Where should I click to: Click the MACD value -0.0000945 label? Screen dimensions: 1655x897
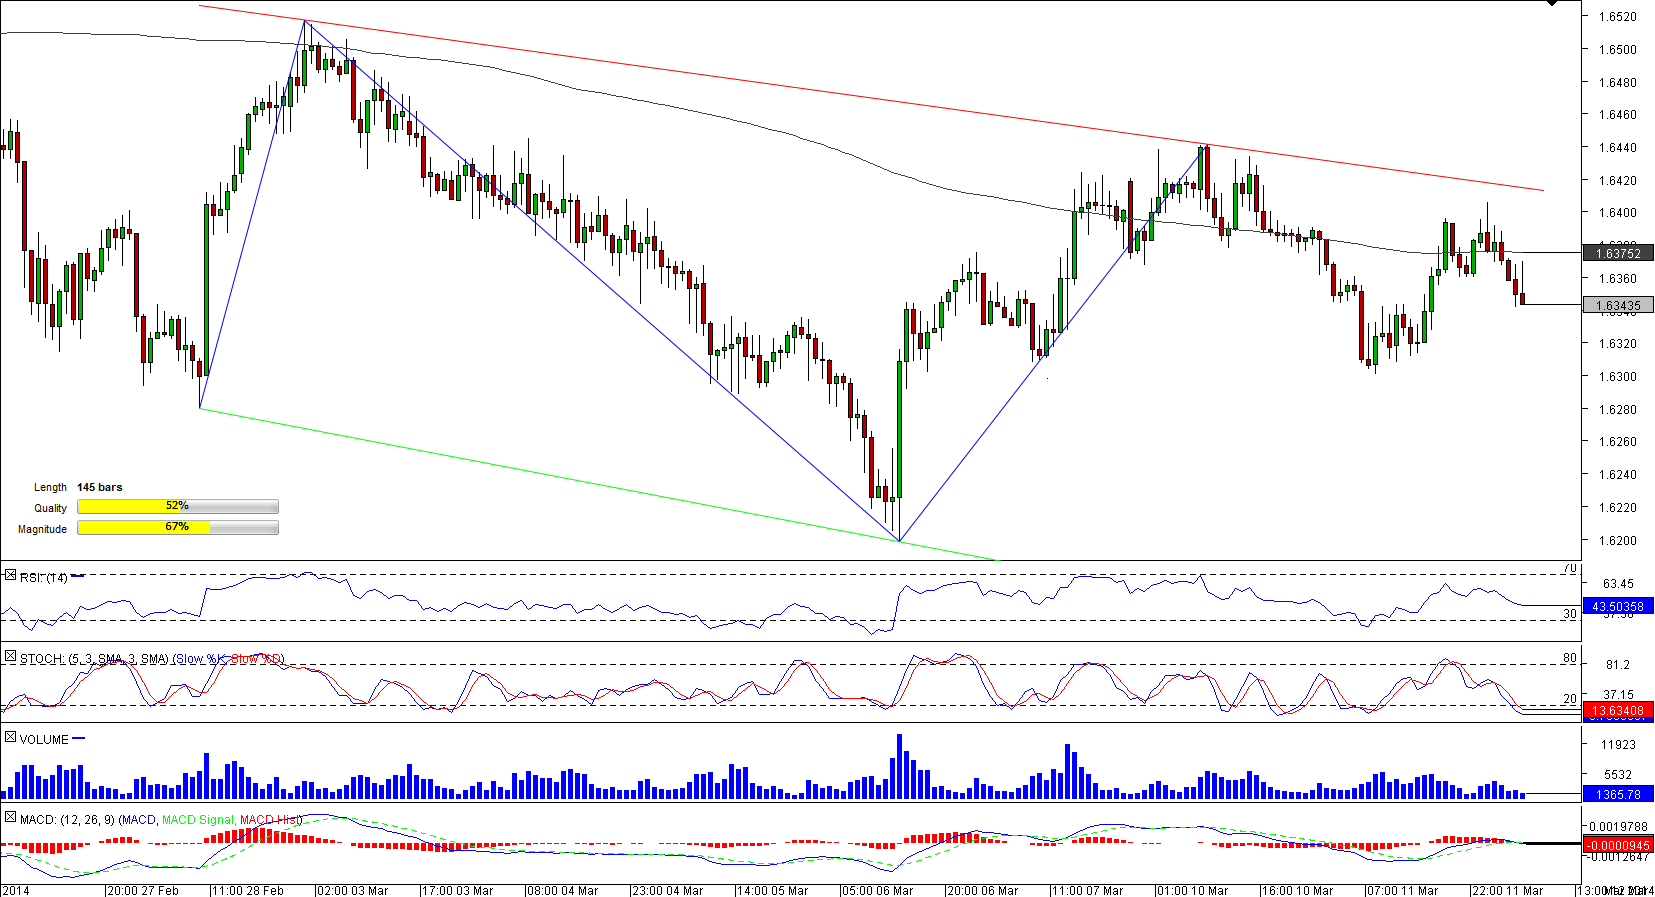point(1617,845)
